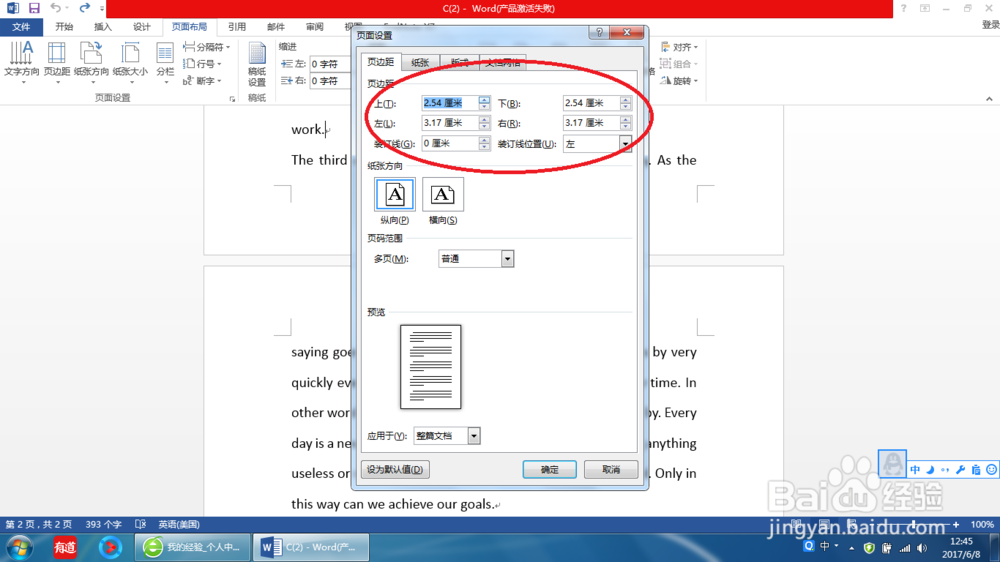The height and width of the screenshot is (562, 1000).
Task: Switch to the Design (设计) tab
Action: click(142, 27)
